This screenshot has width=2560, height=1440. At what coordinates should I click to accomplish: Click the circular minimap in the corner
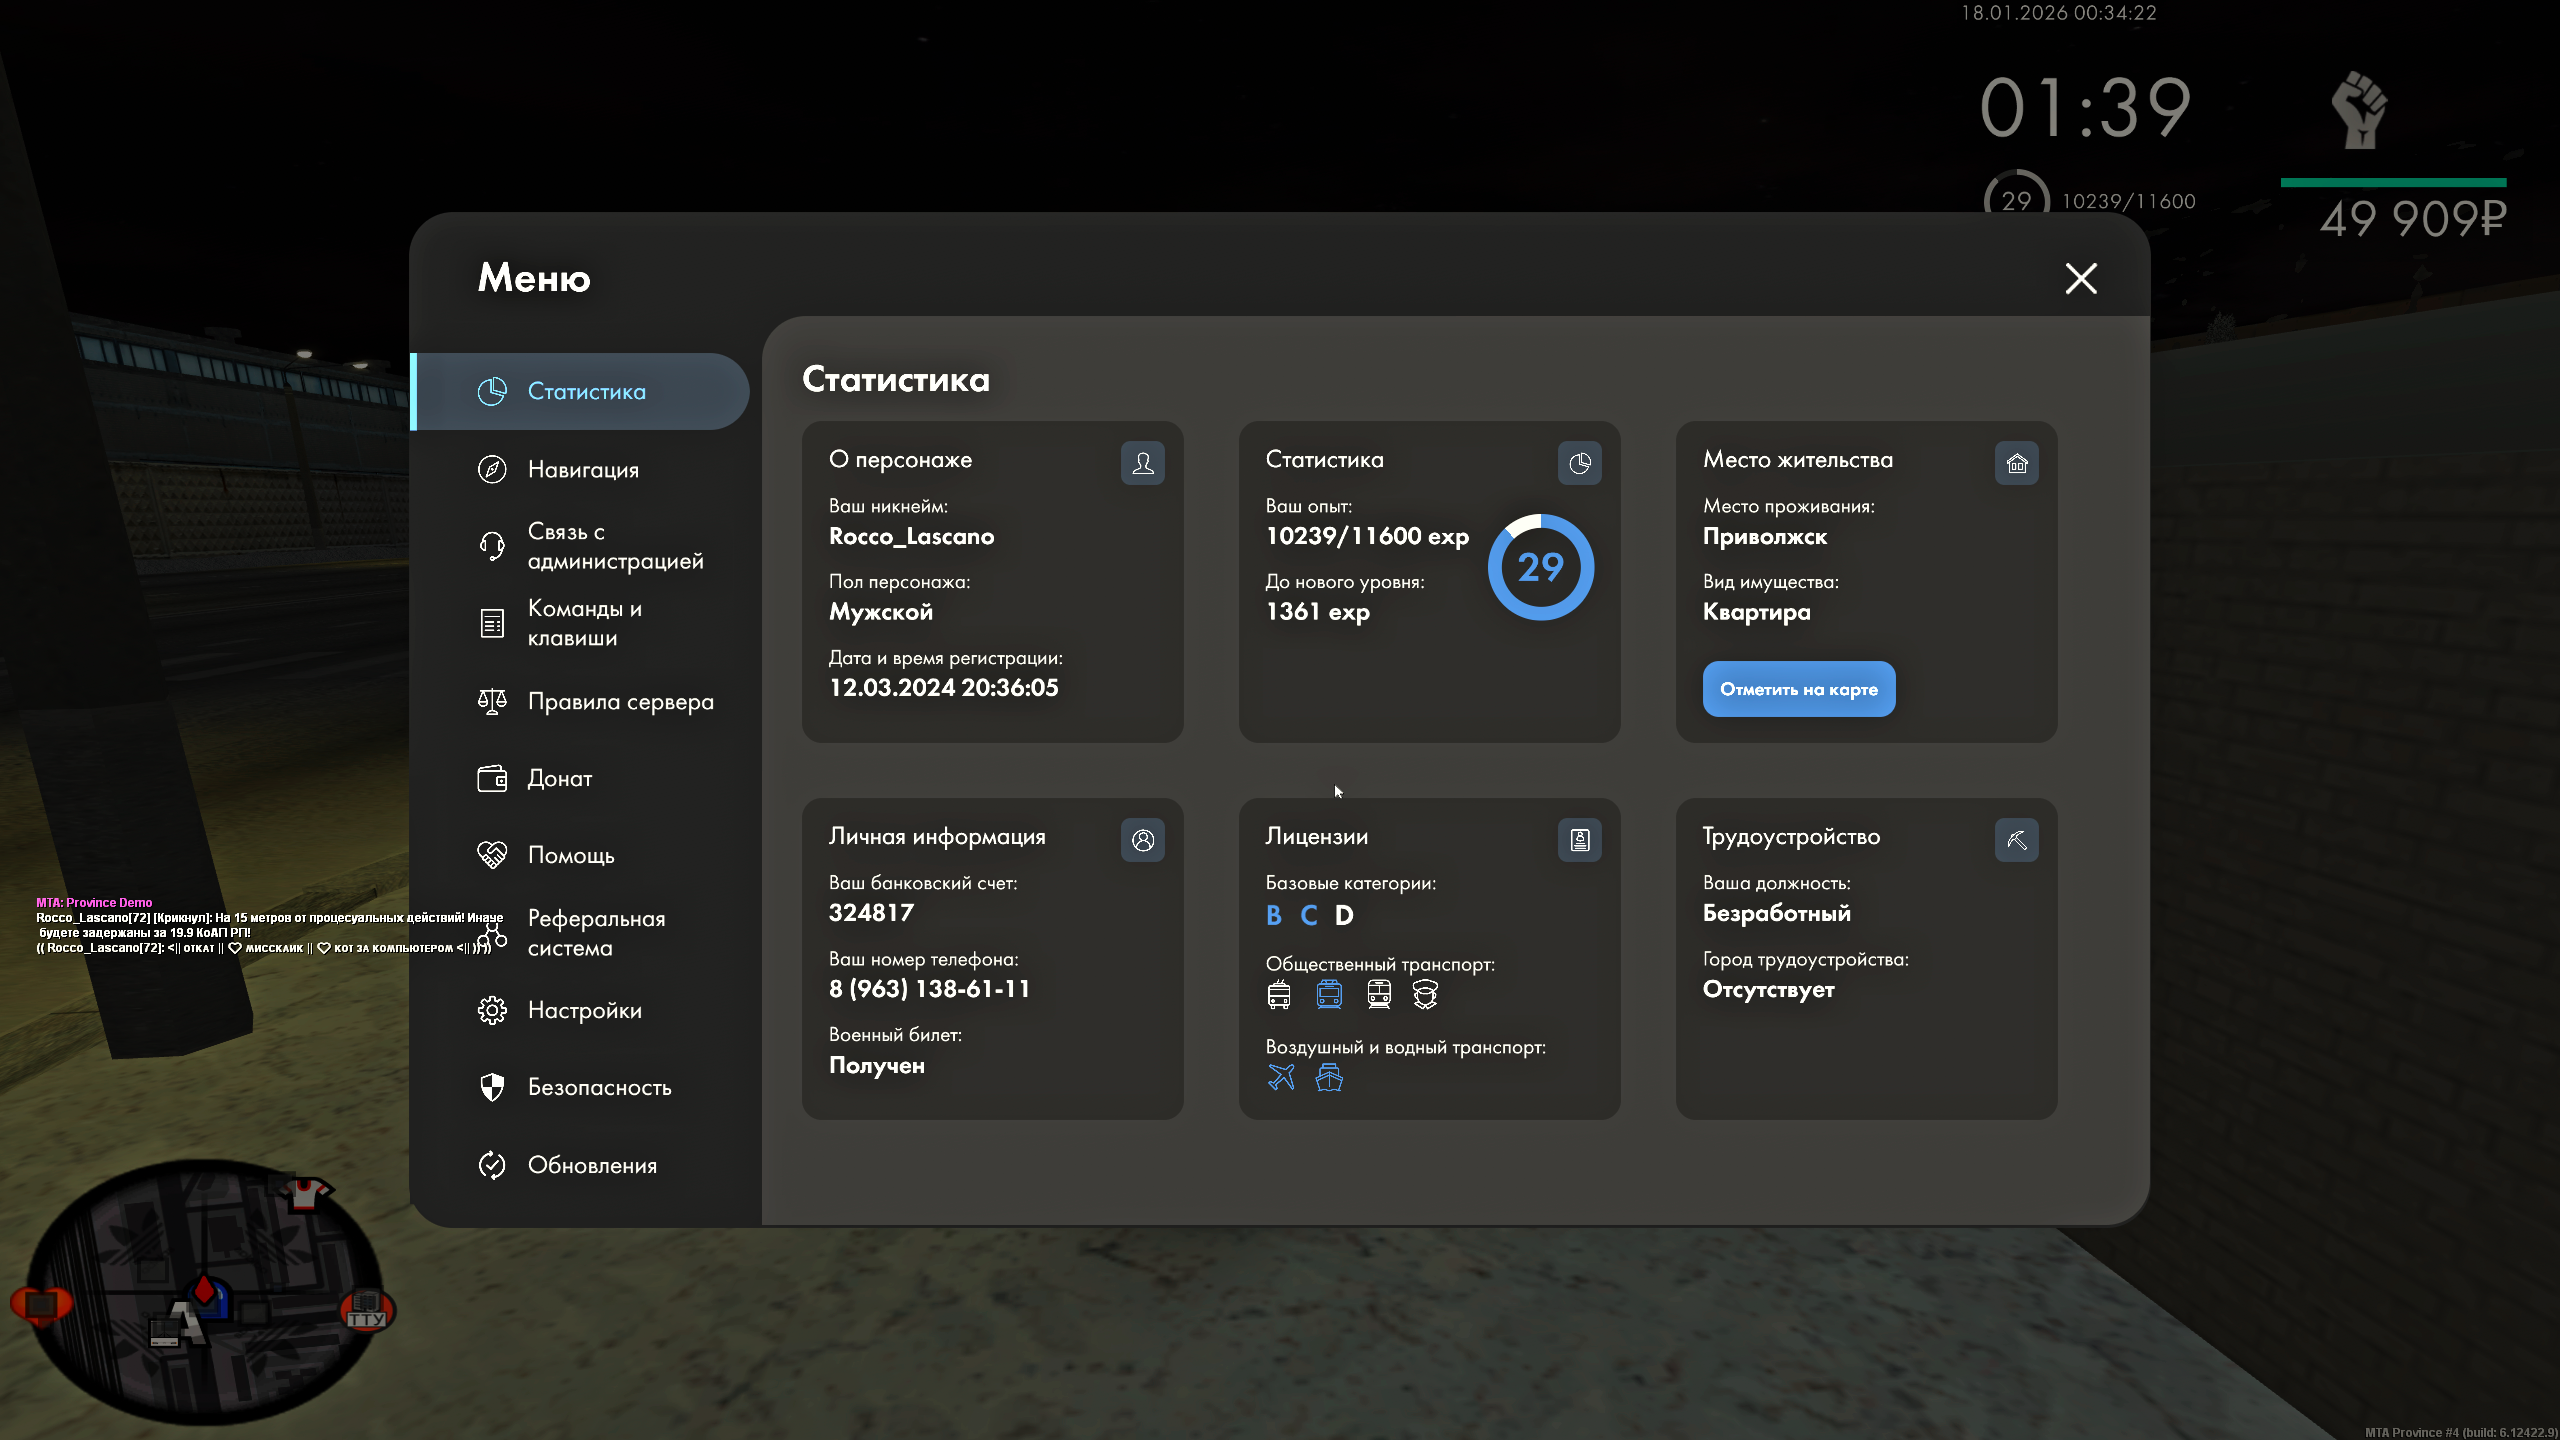point(203,1291)
